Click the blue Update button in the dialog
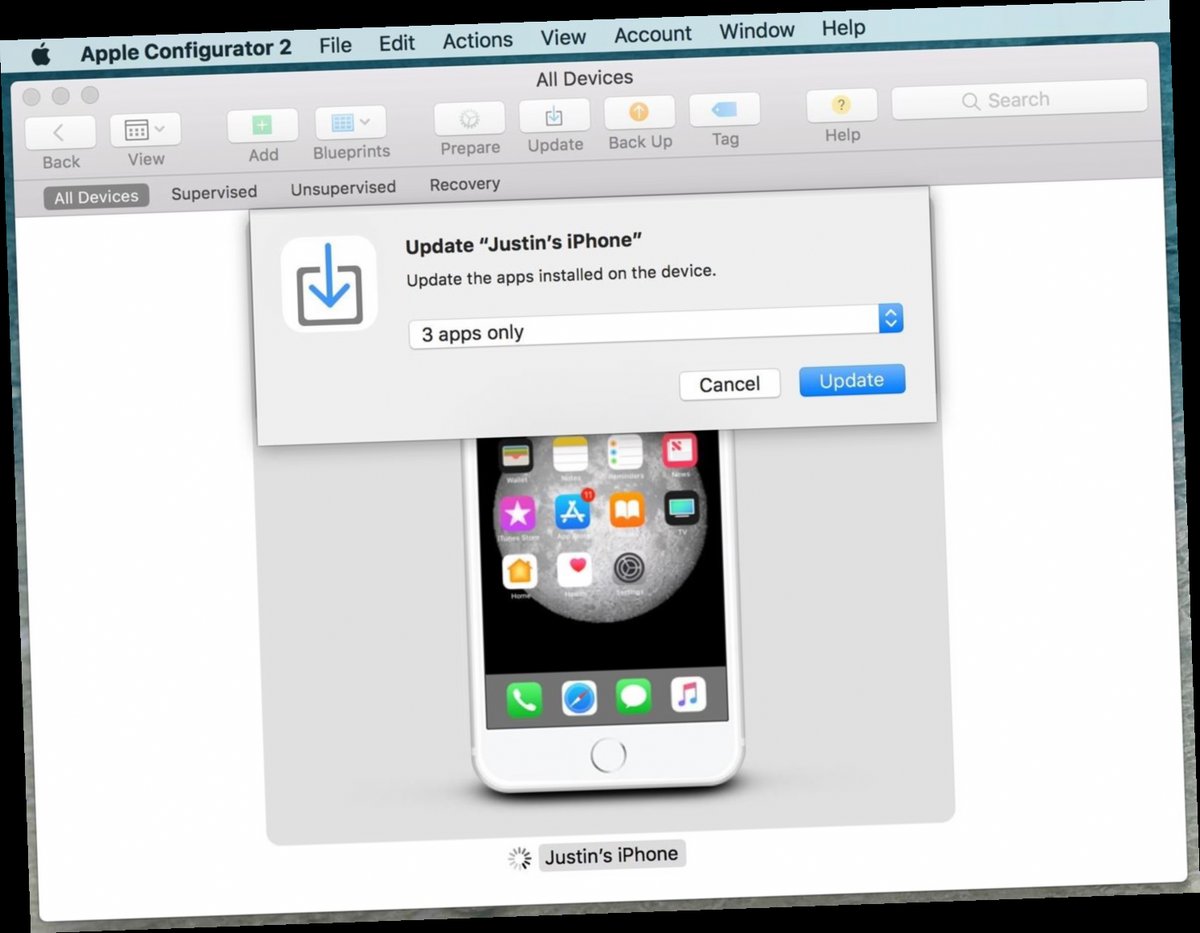Viewport: 1200px width, 933px height. [852, 380]
